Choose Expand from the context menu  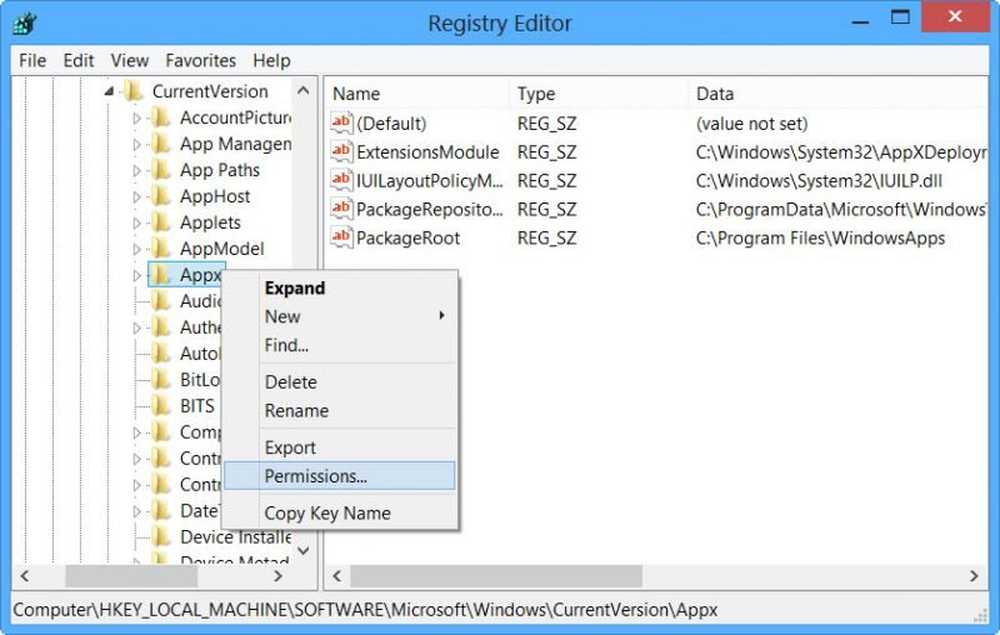click(x=340, y=288)
